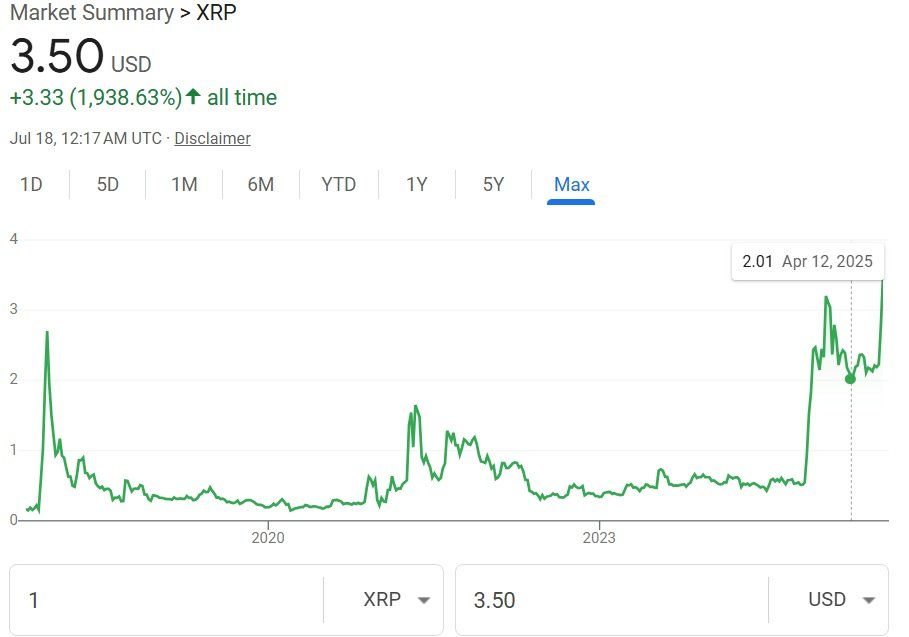This screenshot has width=909, height=637.
Task: Switch to the 5Y chart view
Action: coord(492,184)
